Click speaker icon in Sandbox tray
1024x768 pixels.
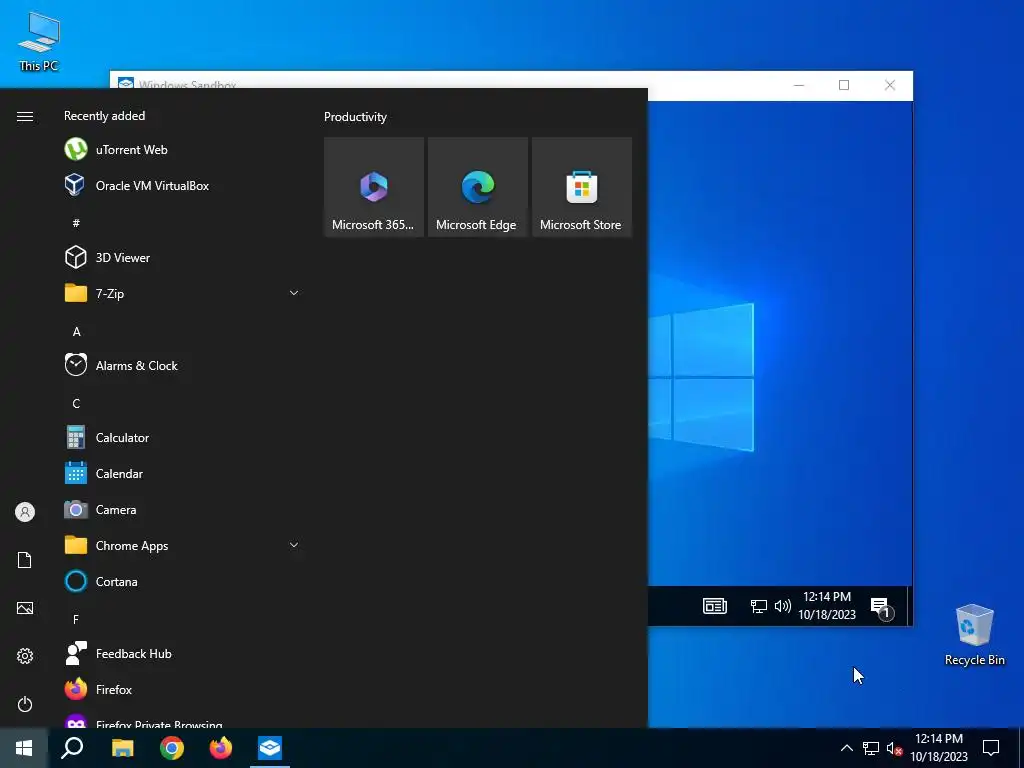(x=782, y=606)
